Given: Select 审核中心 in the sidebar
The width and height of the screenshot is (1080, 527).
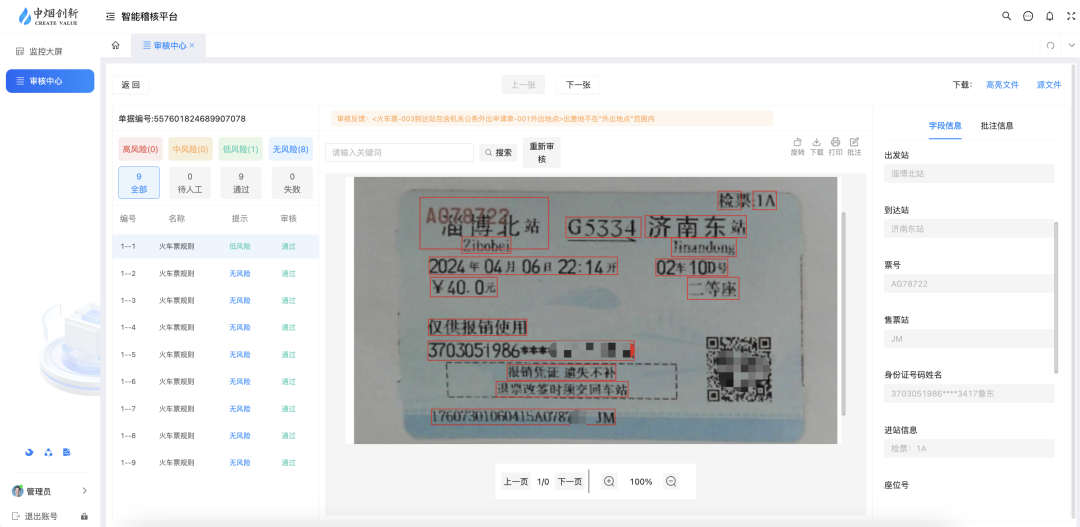Looking at the screenshot, I should tap(50, 81).
